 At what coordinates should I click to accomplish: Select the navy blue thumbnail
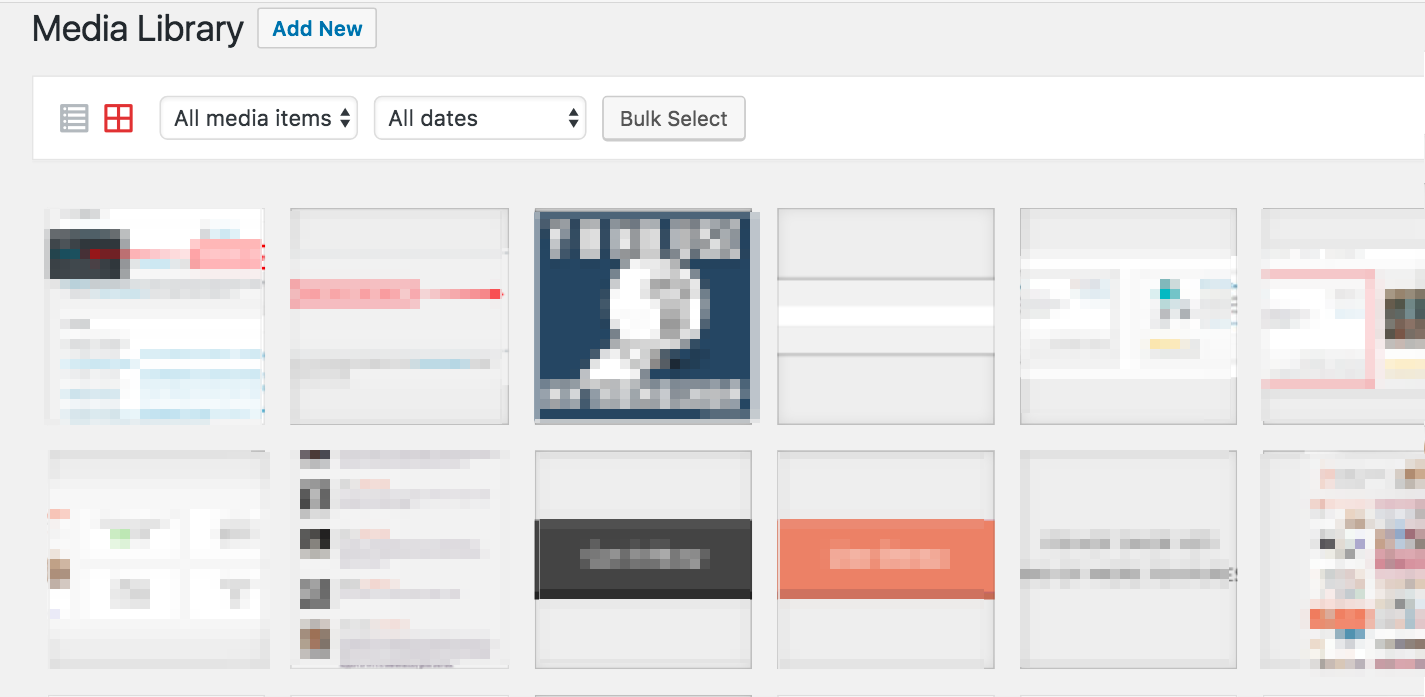pos(643,316)
